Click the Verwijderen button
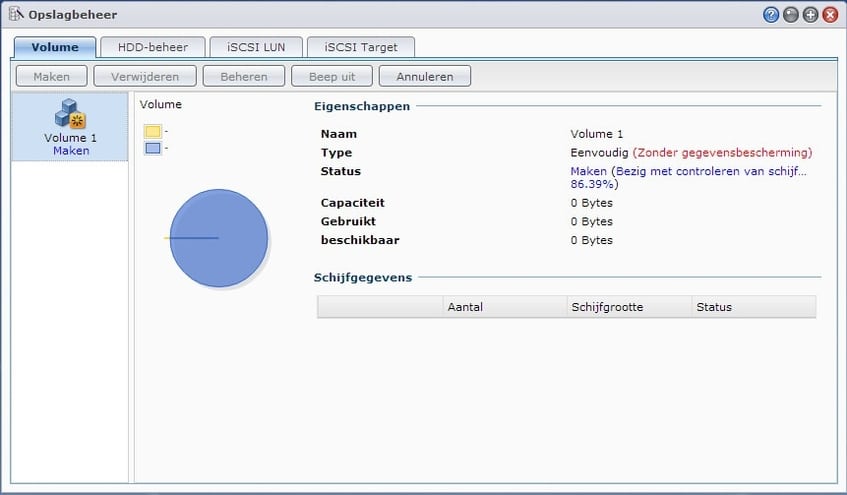 [144, 76]
